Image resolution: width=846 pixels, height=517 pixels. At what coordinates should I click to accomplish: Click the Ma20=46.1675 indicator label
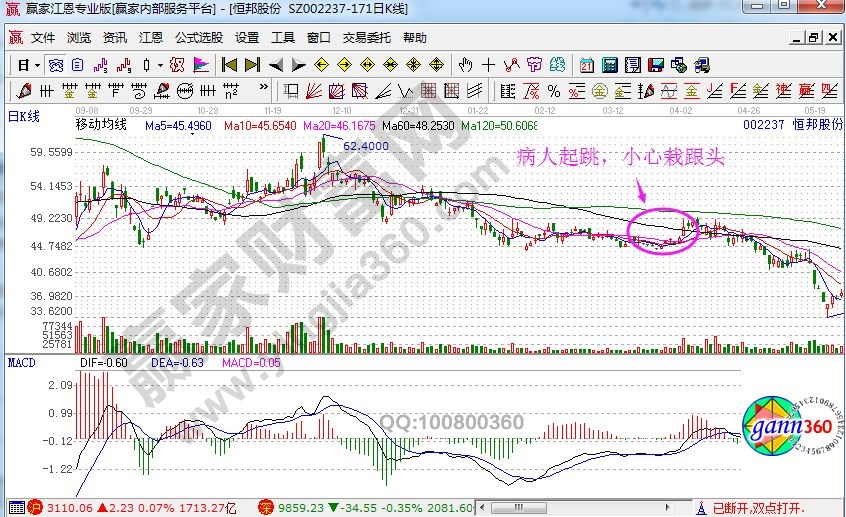339,126
